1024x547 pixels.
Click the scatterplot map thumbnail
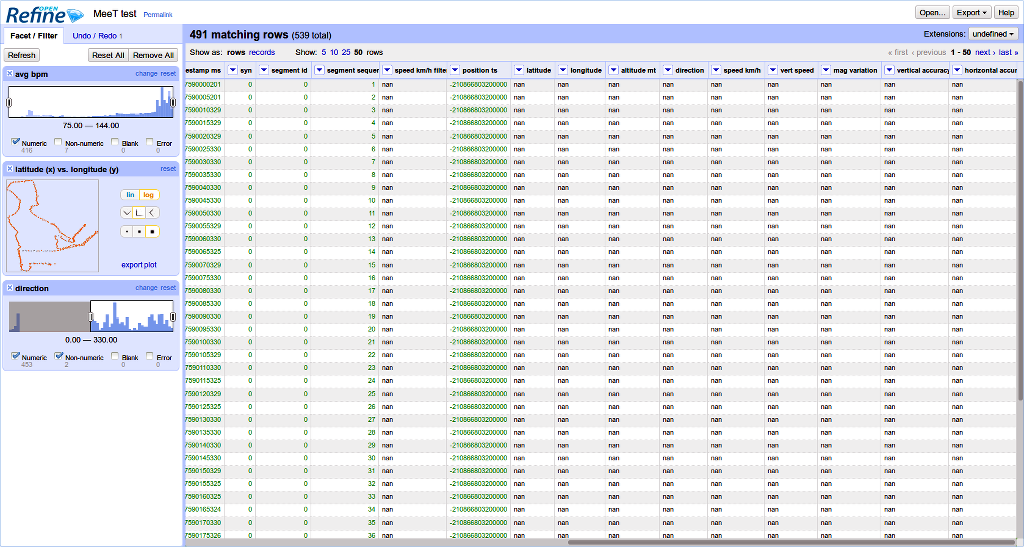point(53,225)
